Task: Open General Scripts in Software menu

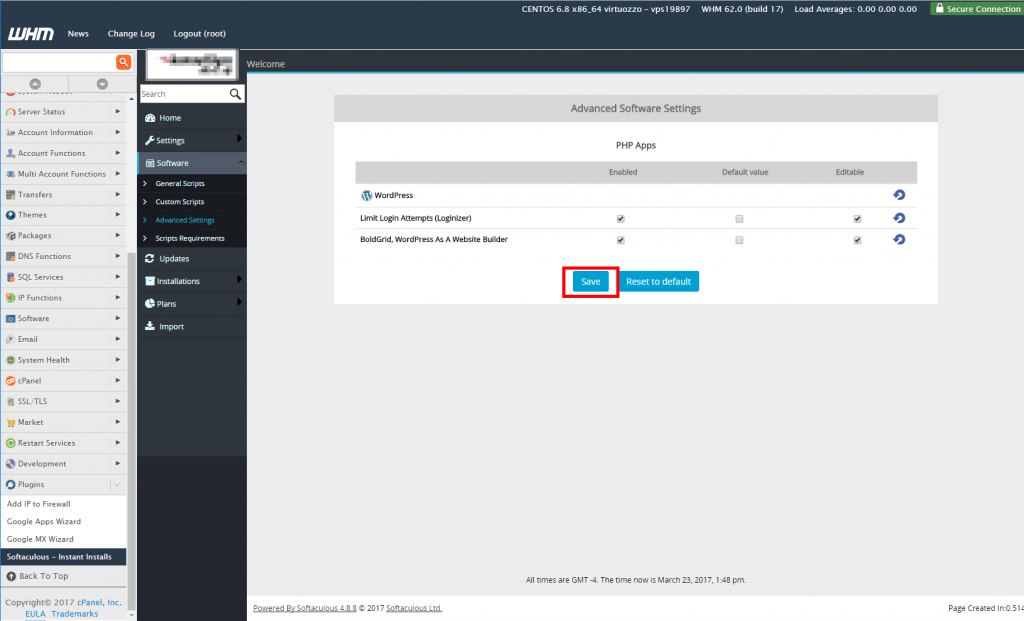Action: point(180,183)
